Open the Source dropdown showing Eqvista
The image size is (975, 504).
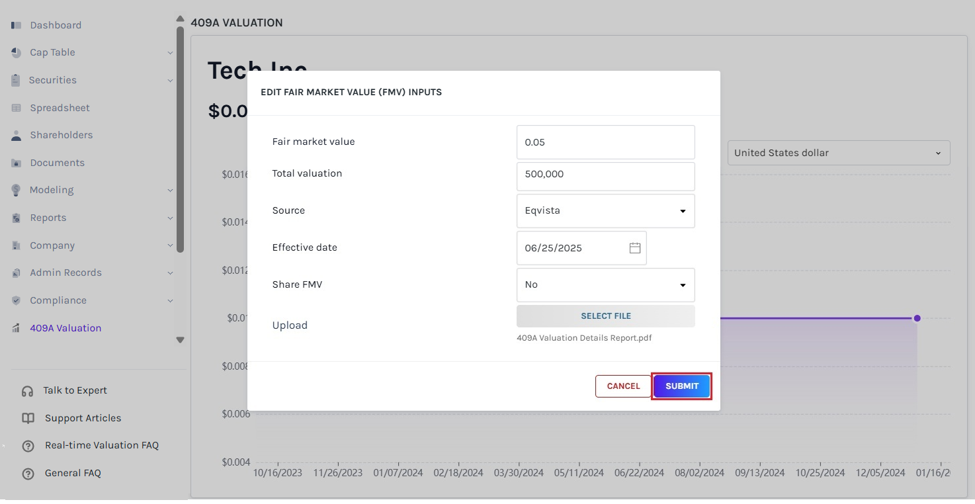coord(606,211)
